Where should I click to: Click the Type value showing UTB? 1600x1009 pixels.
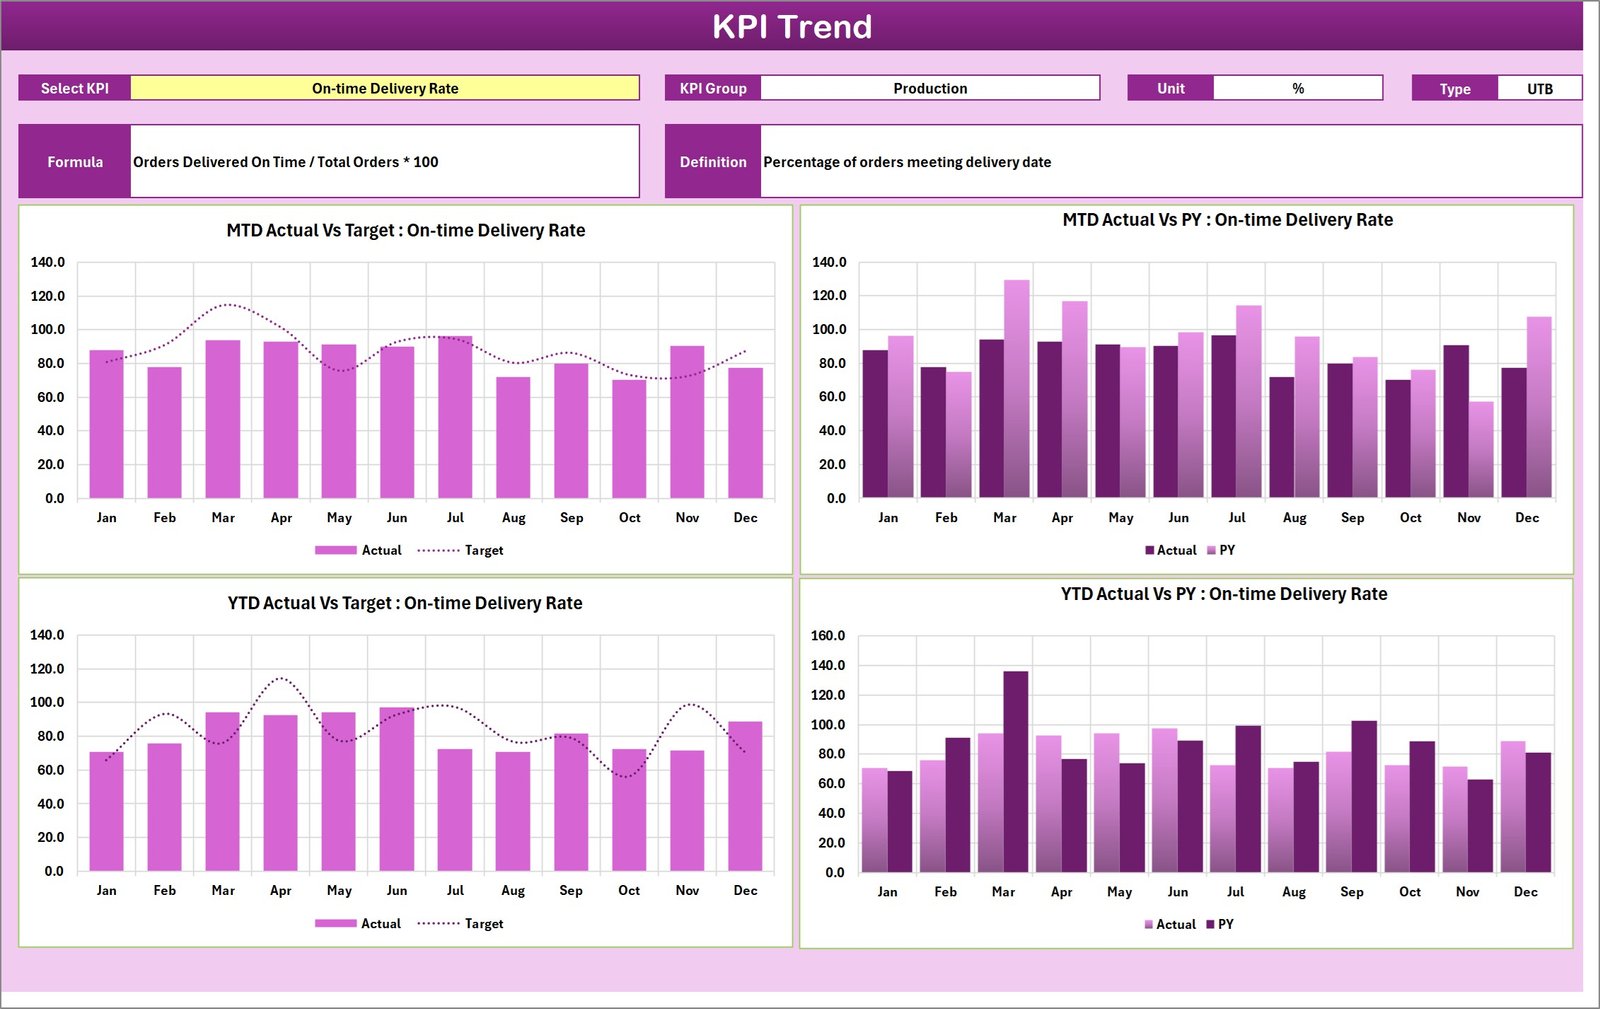click(x=1538, y=88)
